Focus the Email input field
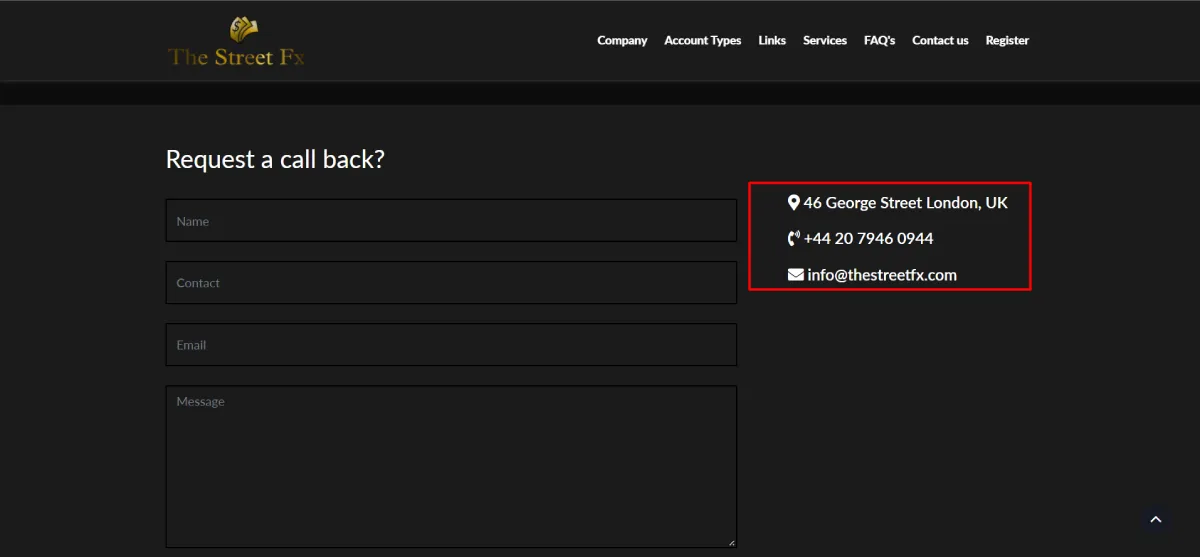The width and height of the screenshot is (1200, 557). click(451, 344)
